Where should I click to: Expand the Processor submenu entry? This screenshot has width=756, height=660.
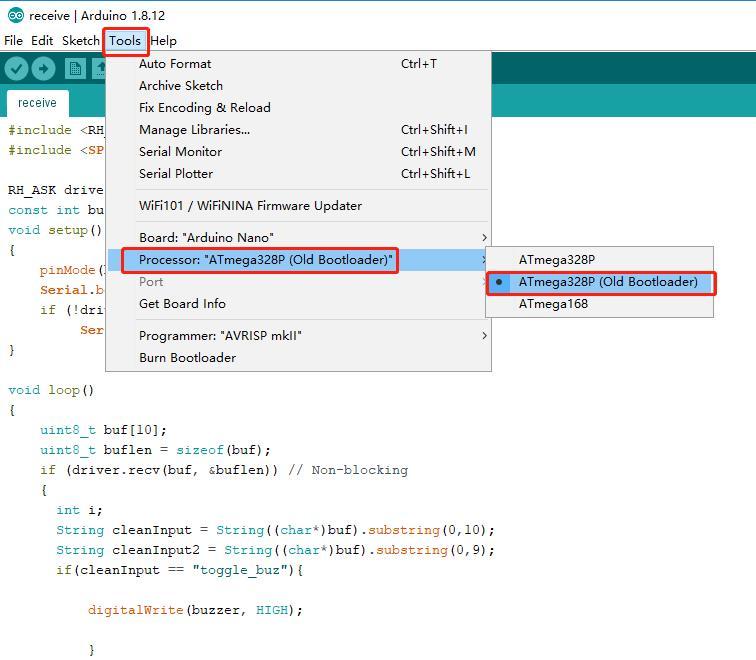pos(298,260)
